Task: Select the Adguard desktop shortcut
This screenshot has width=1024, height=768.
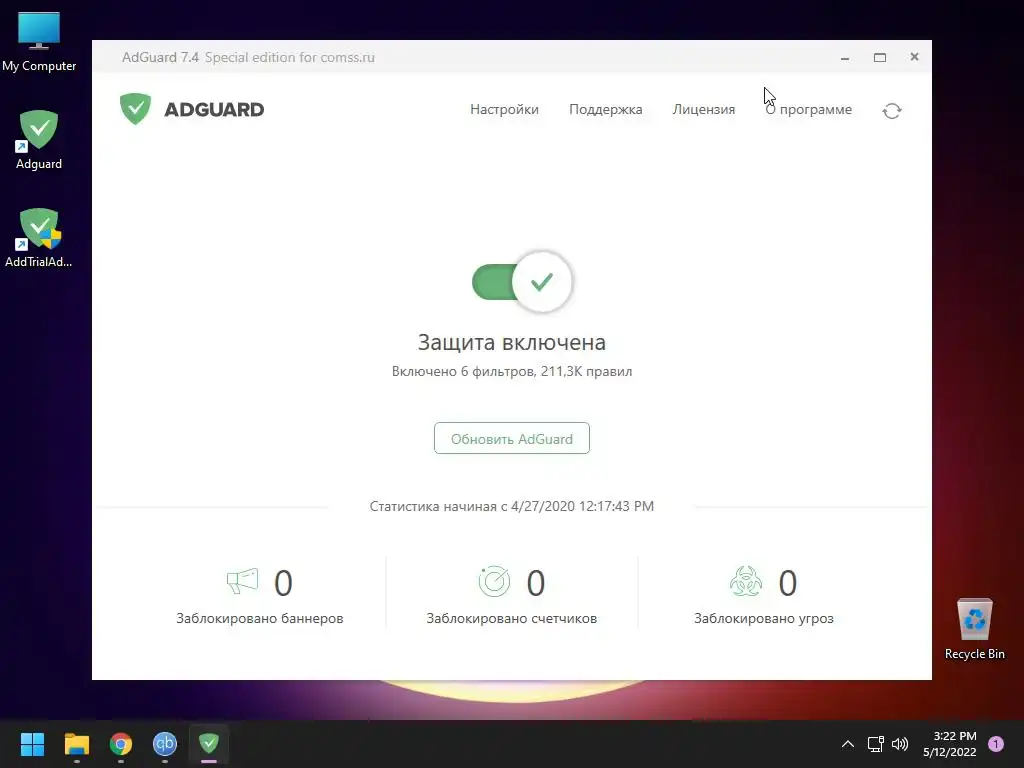Action: click(39, 140)
